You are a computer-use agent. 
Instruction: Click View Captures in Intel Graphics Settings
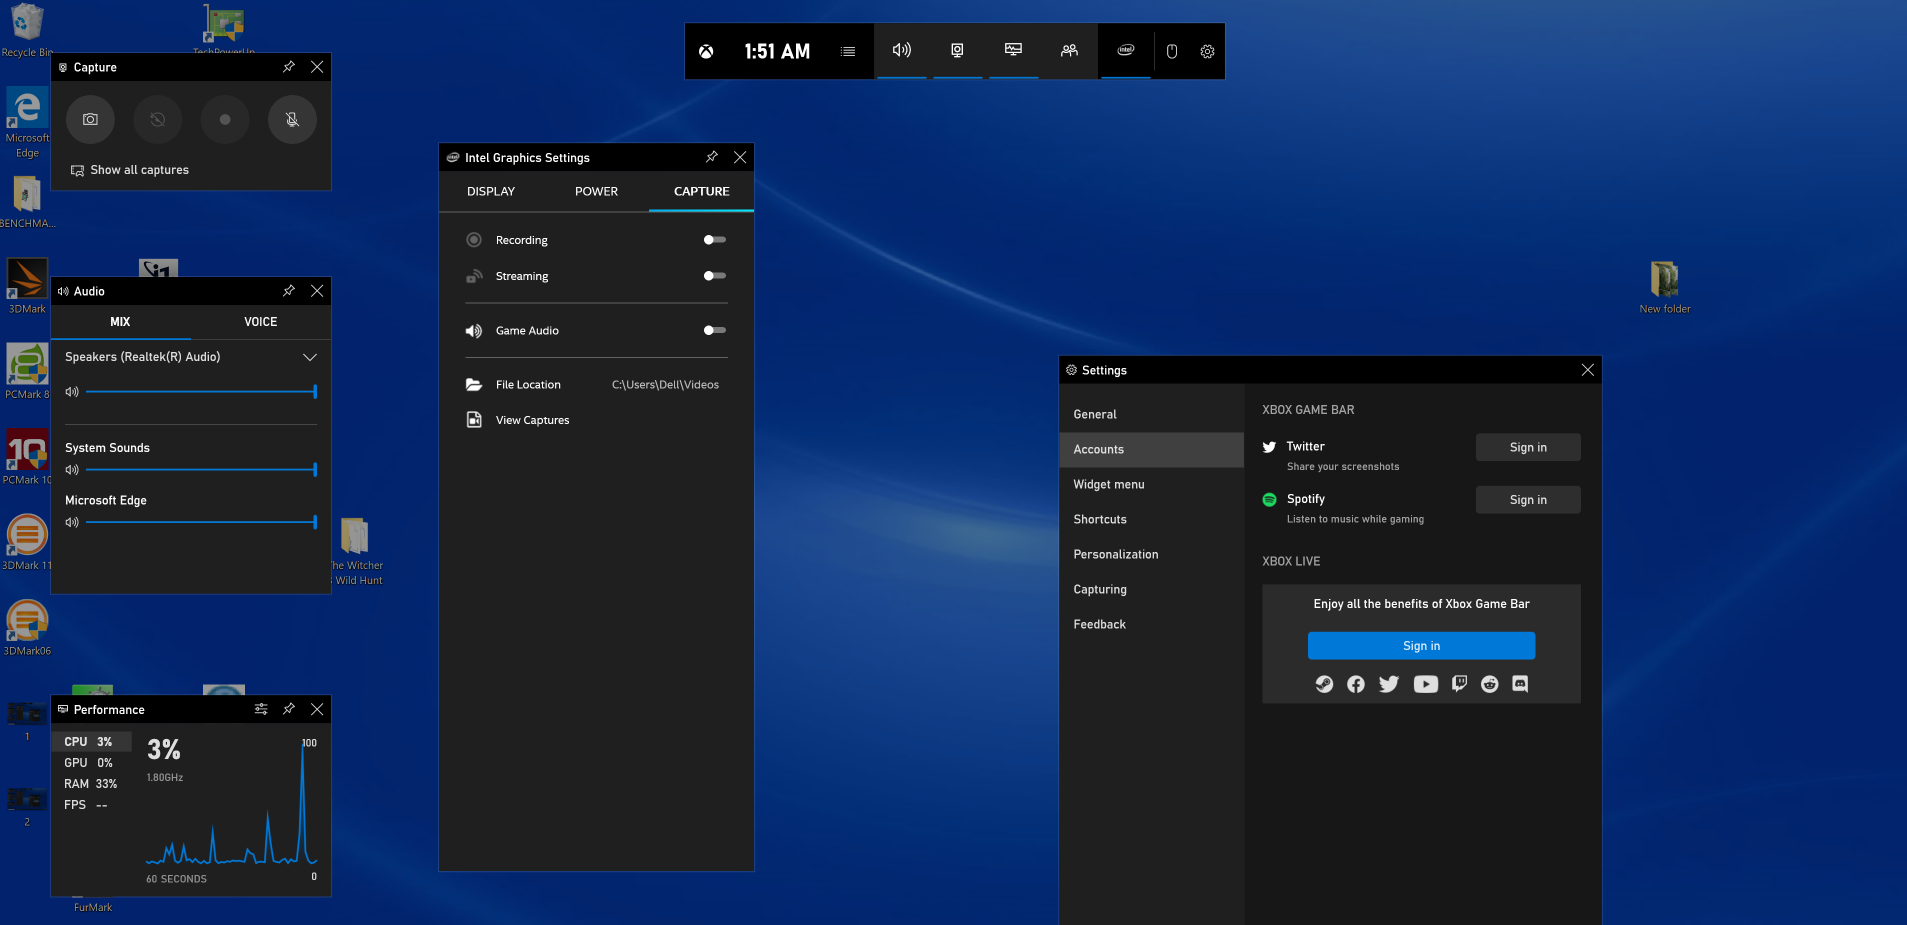(x=532, y=420)
